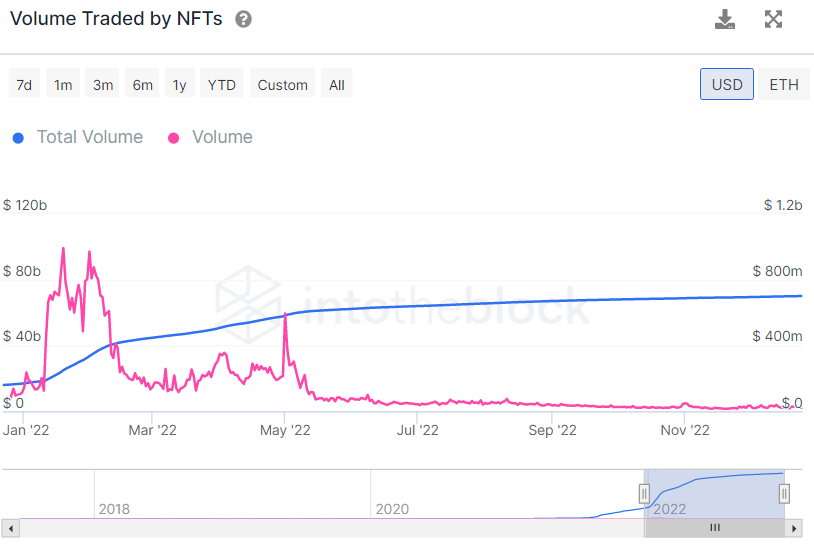Open fullscreen view with expand icon
Screen dimensions: 814x551
pyautogui.click(x=773, y=19)
